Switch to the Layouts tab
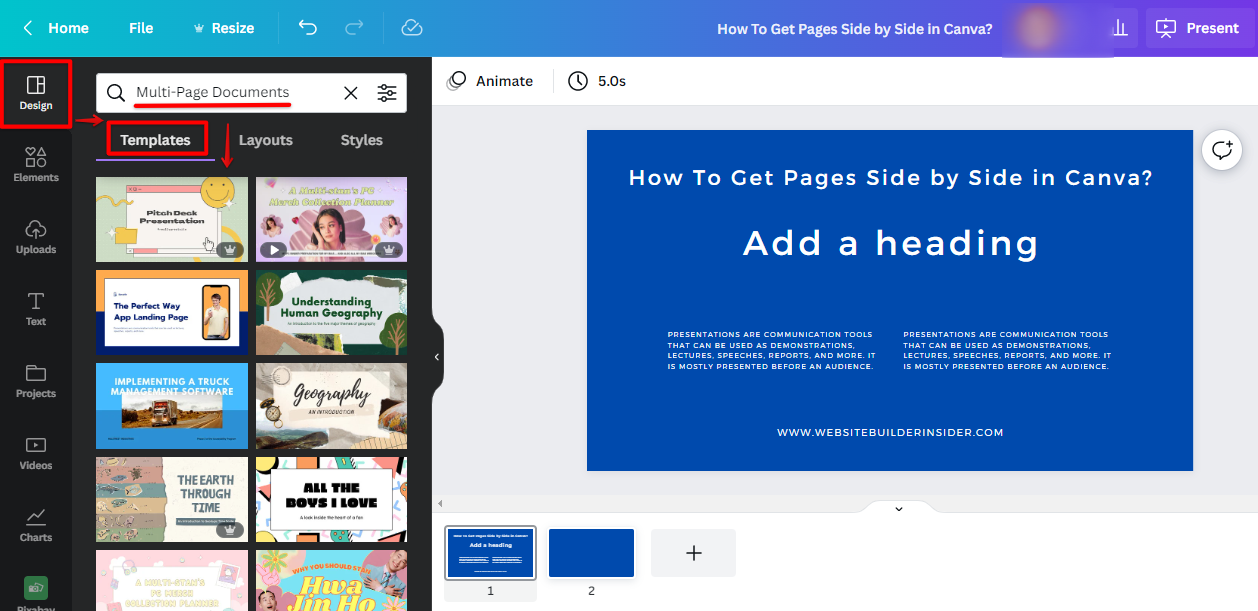 (265, 140)
